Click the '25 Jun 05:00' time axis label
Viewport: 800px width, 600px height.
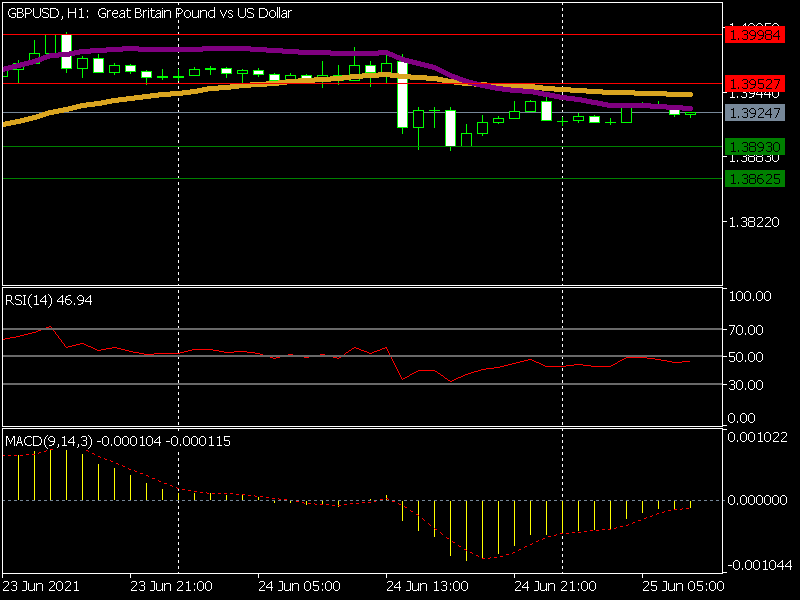click(x=683, y=586)
